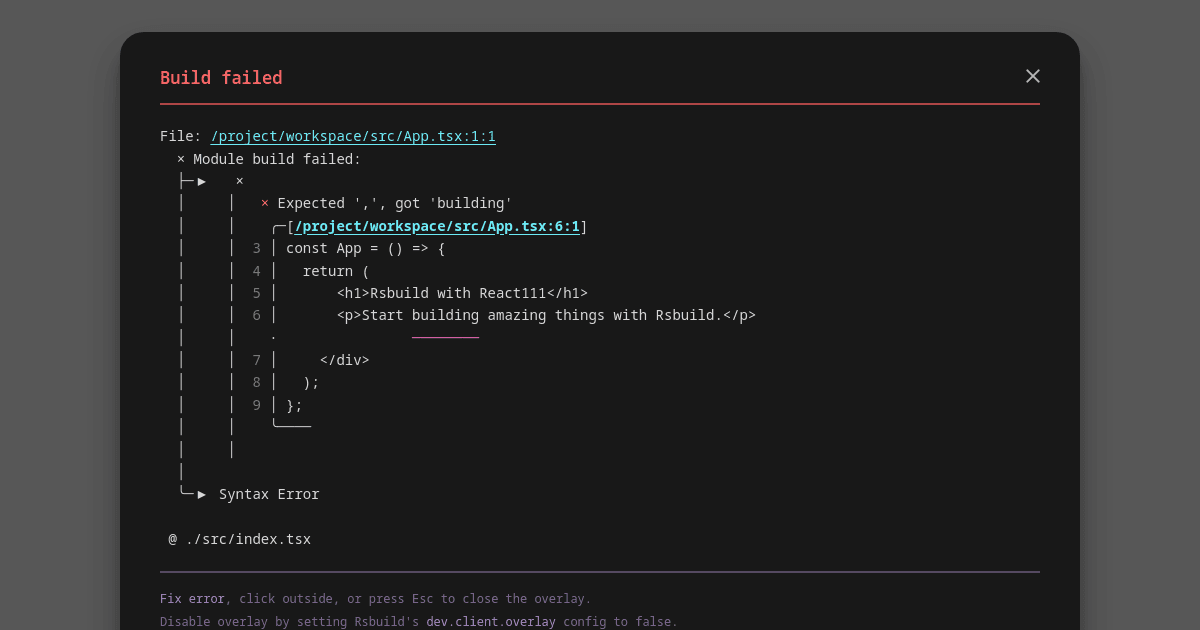
Task: Open the App.tsx:1:1 file link
Action: (353, 136)
